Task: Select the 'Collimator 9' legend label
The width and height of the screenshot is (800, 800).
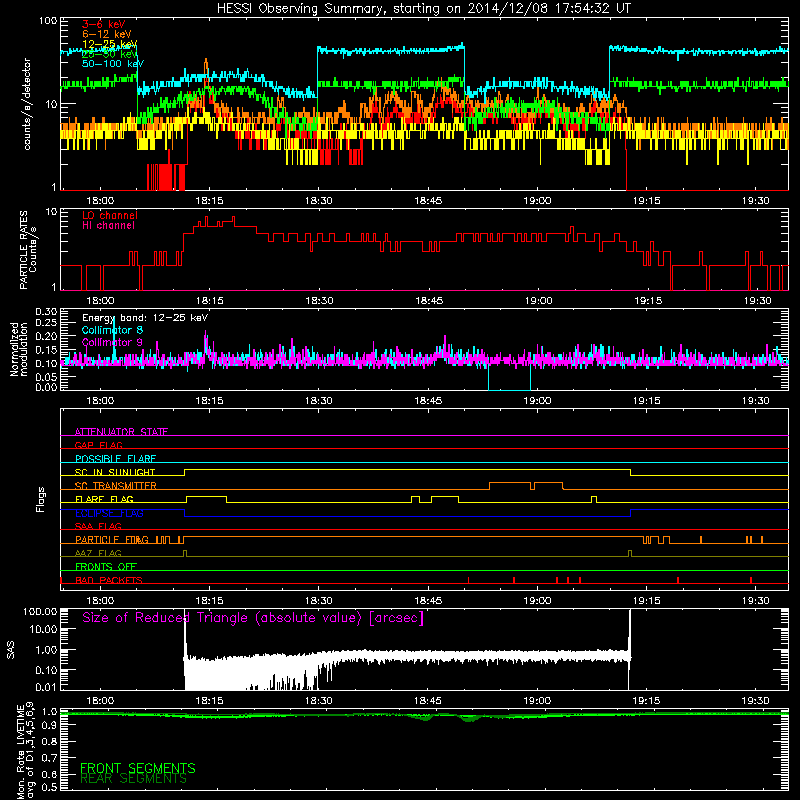Action: tap(112, 342)
